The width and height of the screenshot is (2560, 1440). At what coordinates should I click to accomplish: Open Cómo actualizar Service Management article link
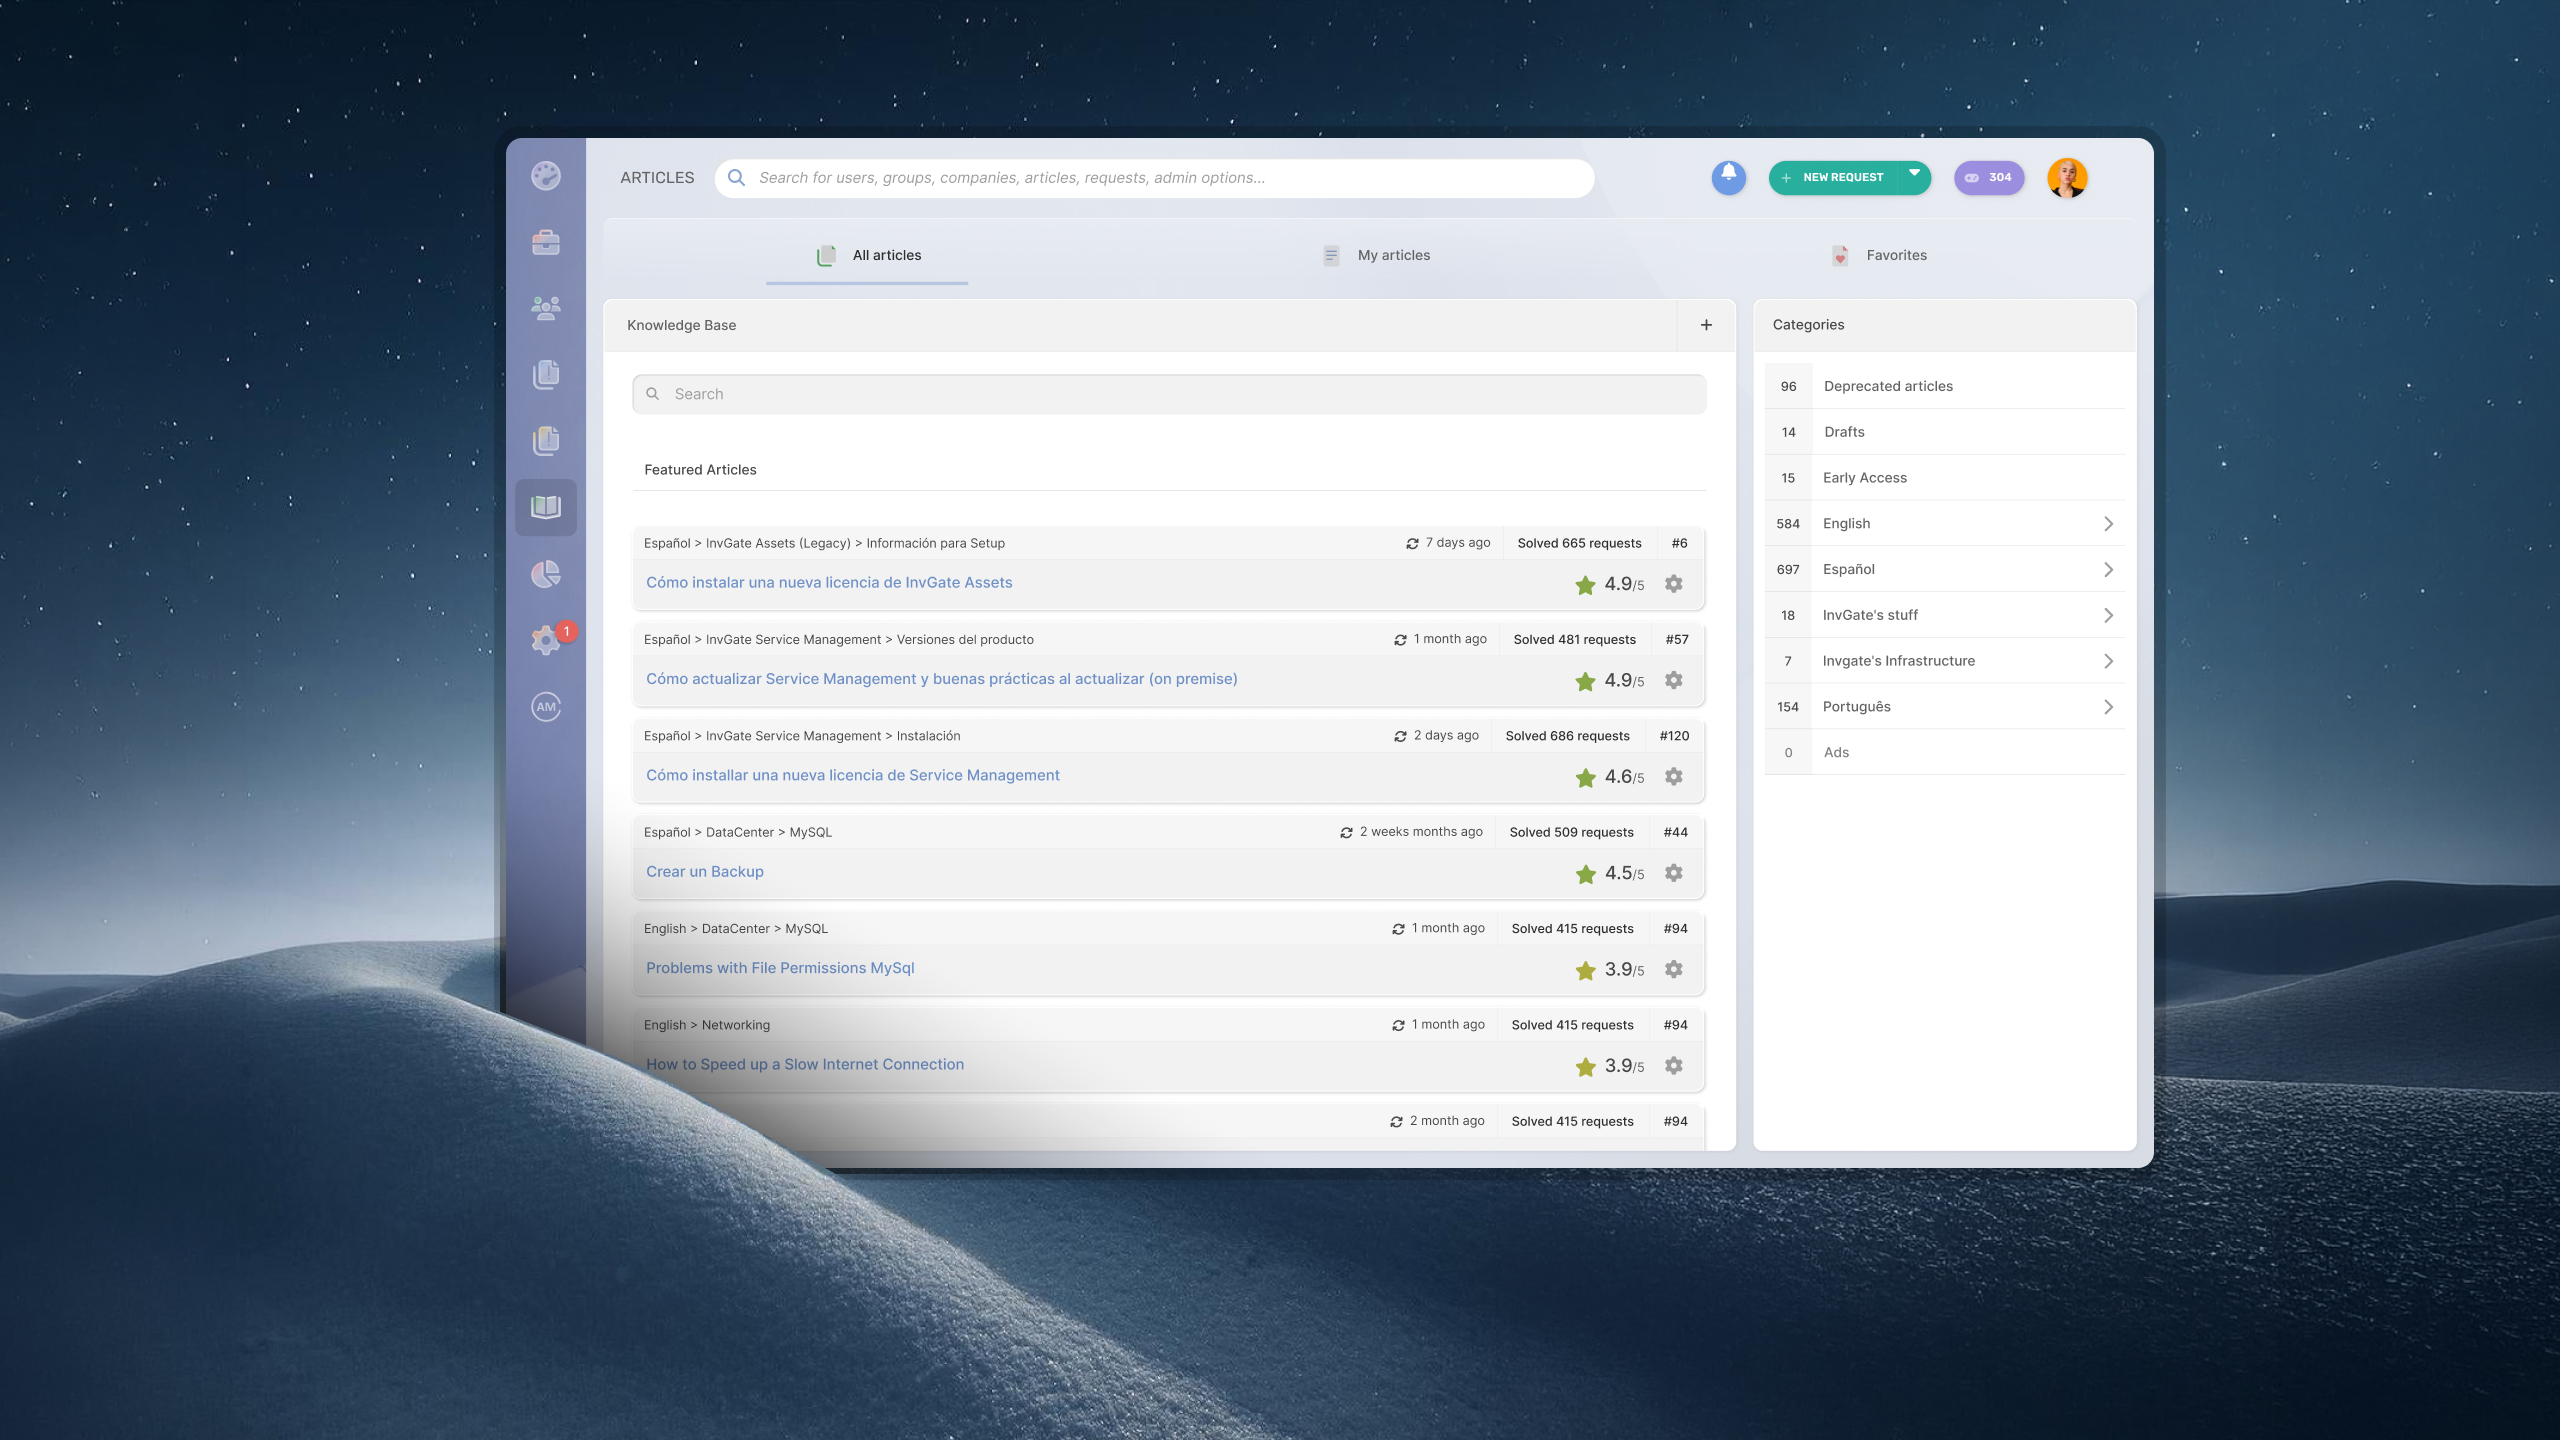[x=942, y=679]
